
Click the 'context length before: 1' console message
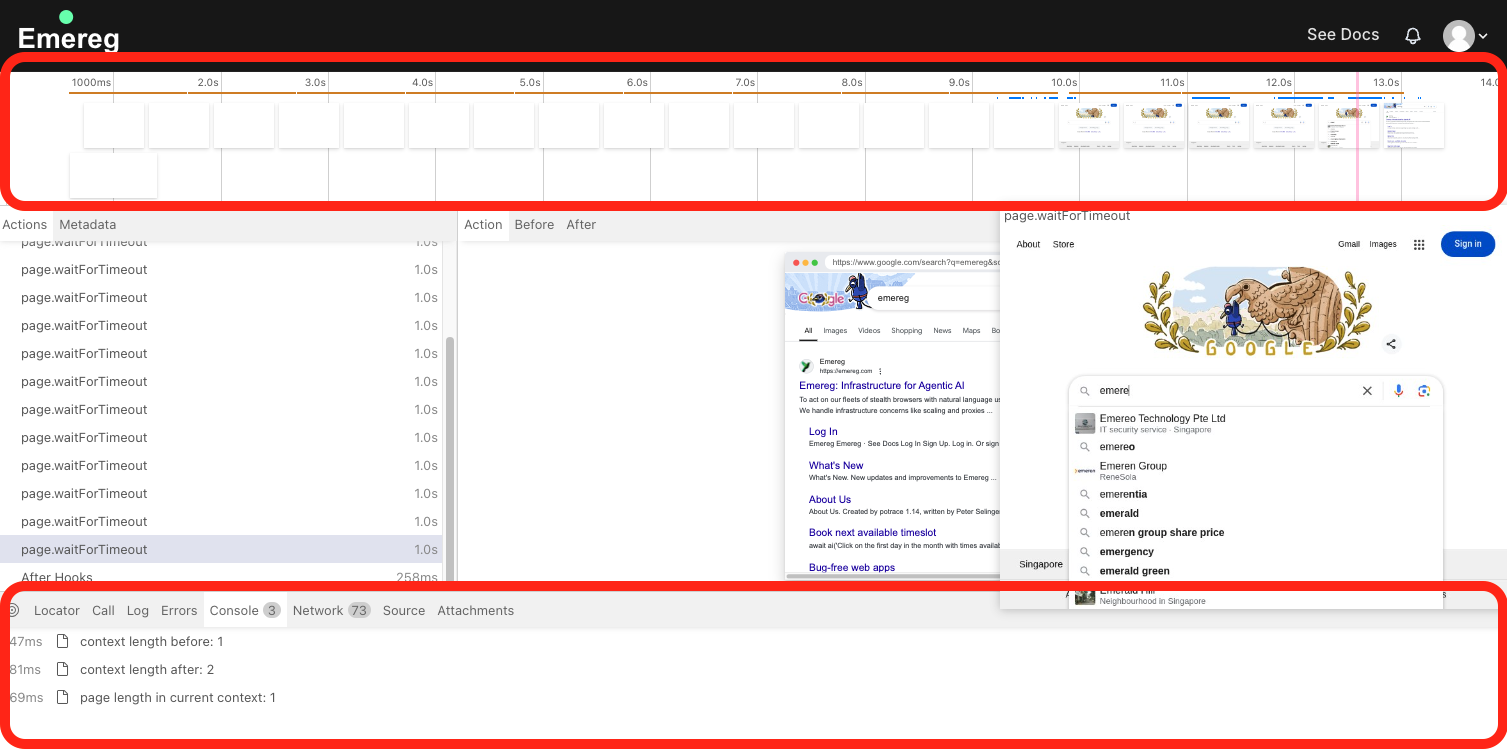click(x=152, y=641)
